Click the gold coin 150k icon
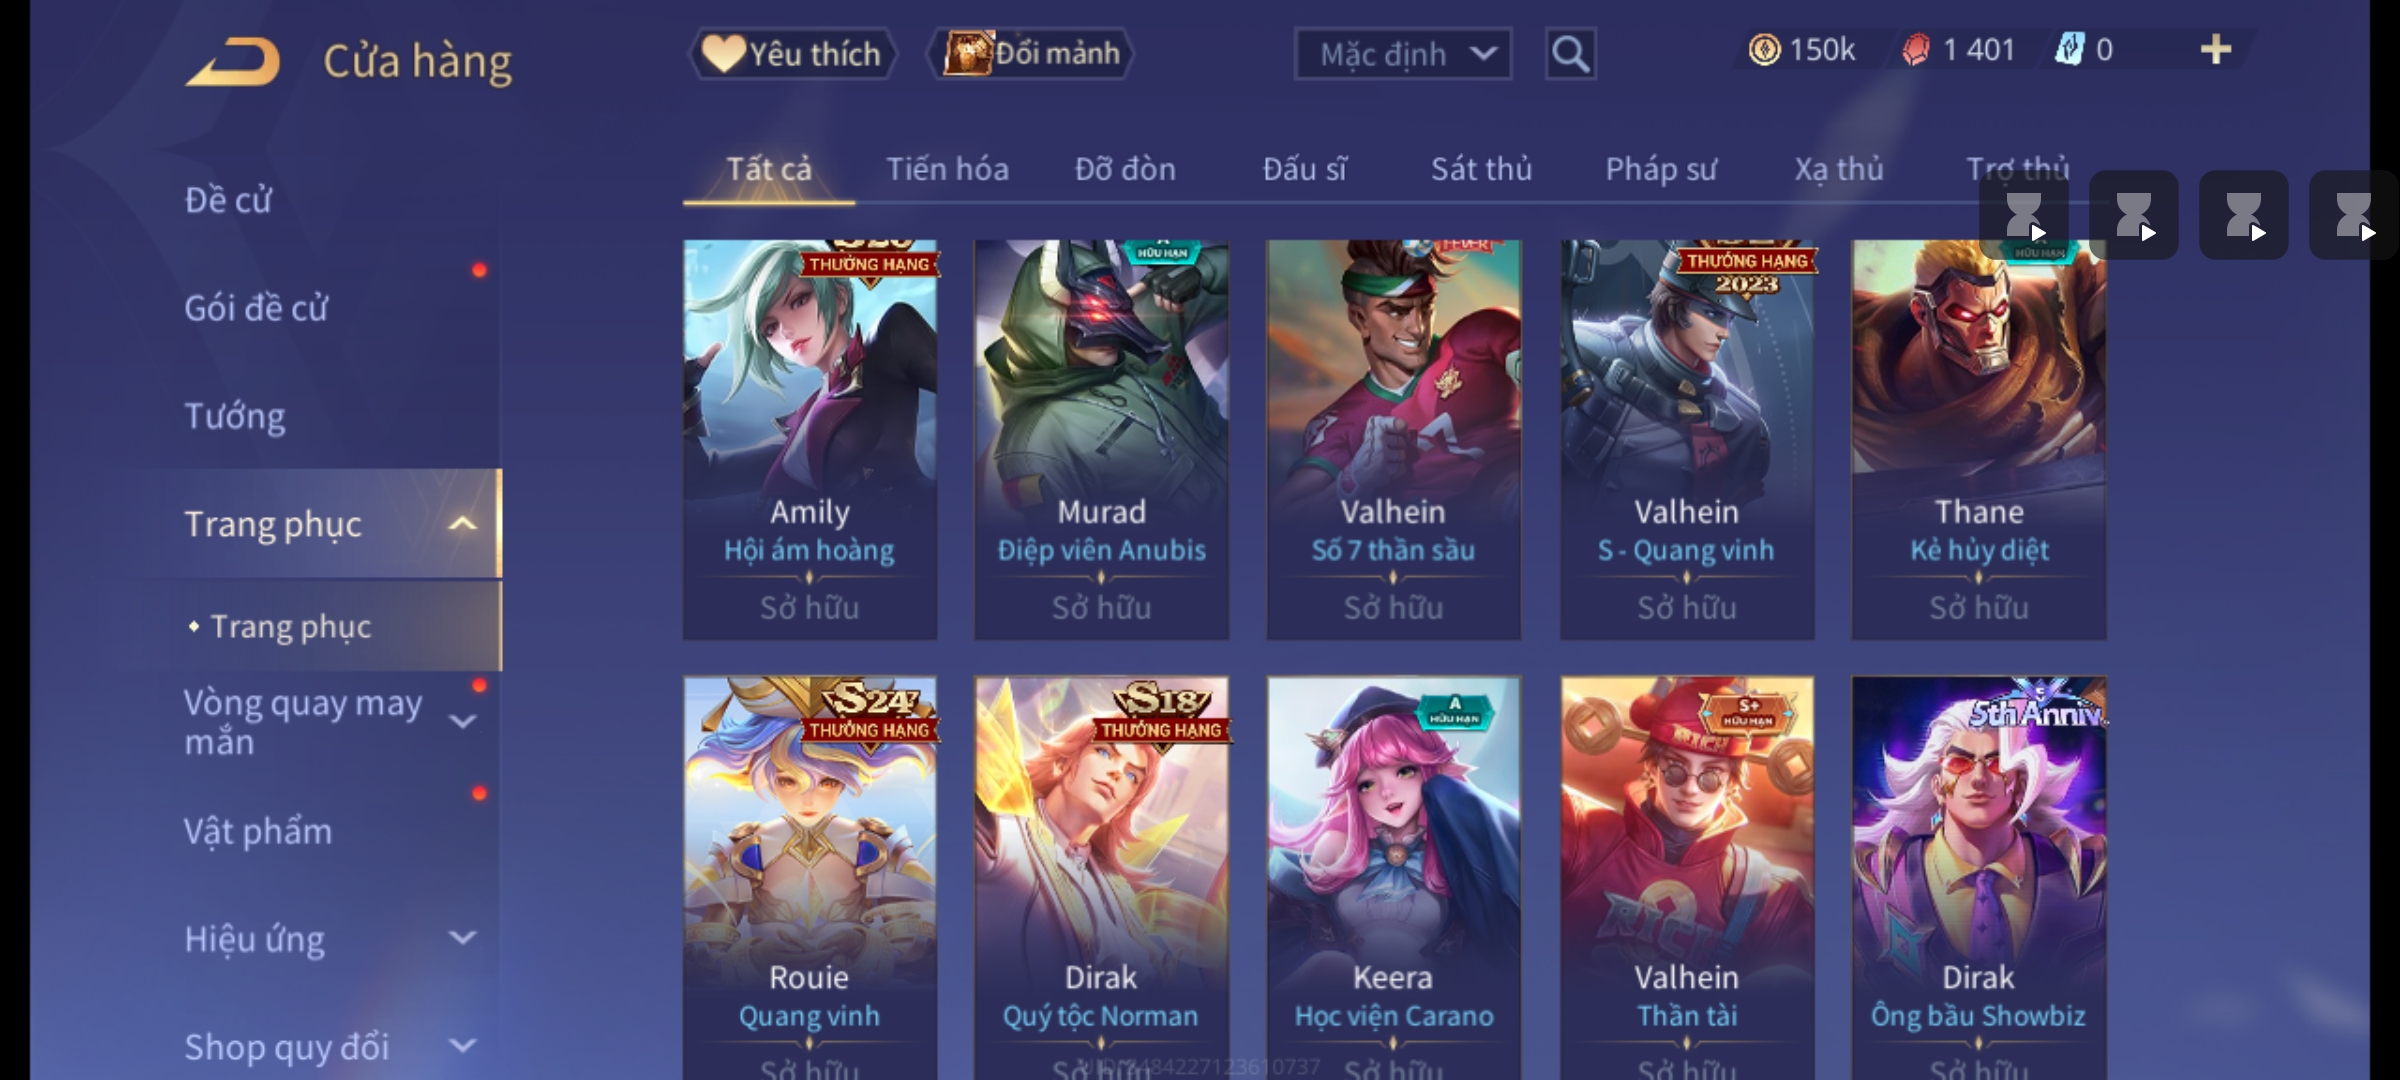 point(1764,50)
